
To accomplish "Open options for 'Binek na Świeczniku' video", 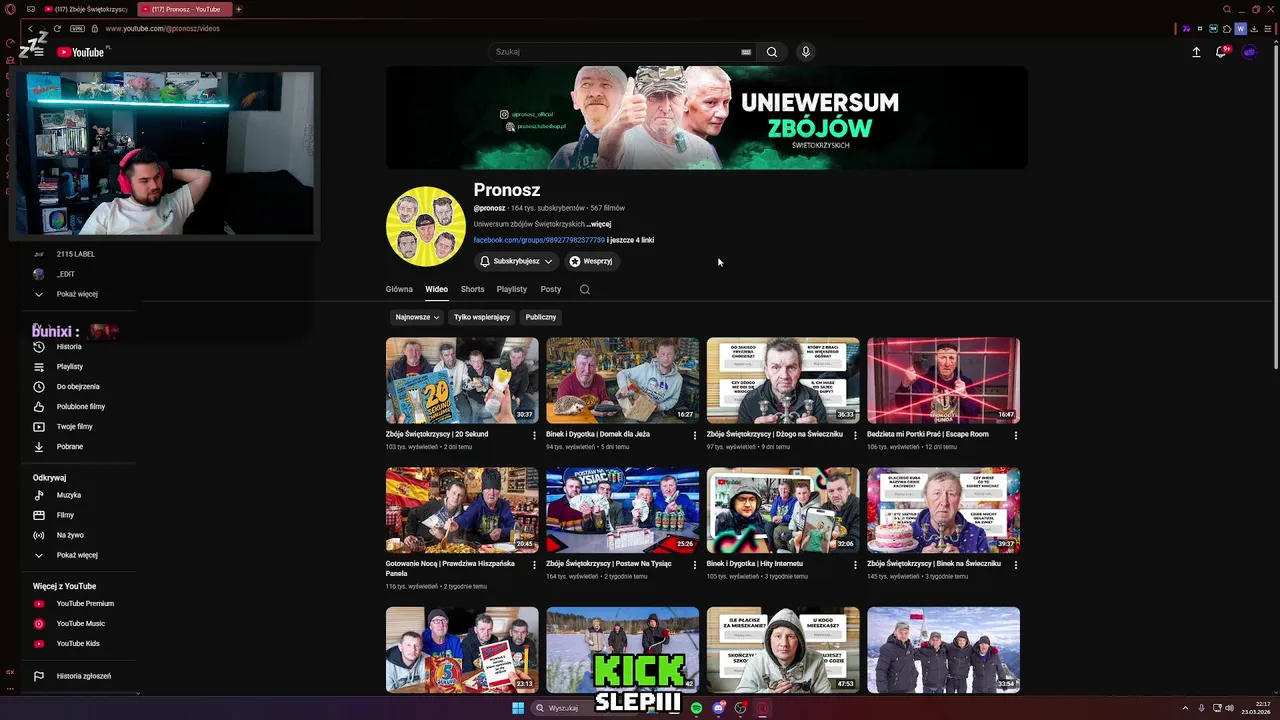I will click(1016, 564).
